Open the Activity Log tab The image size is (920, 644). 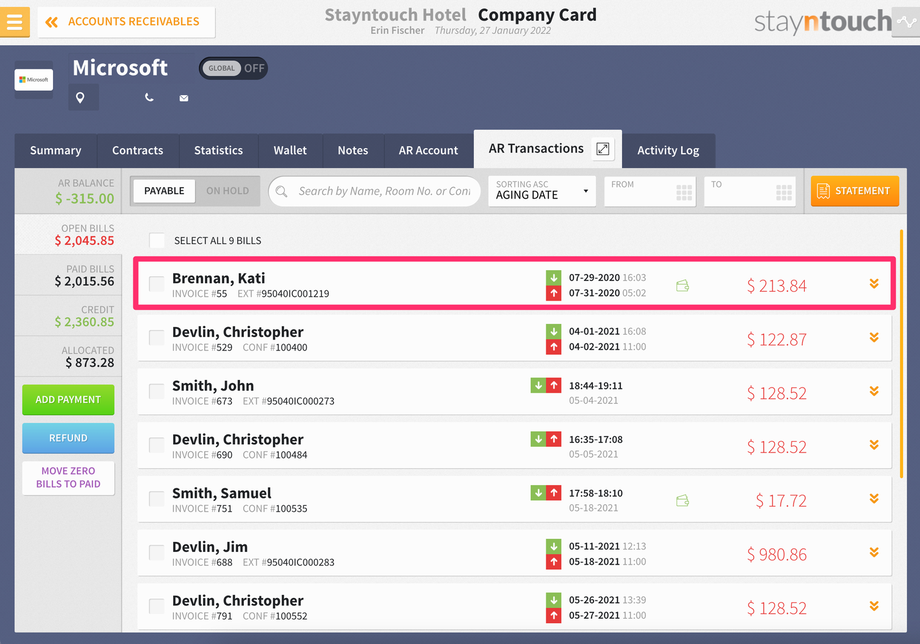[668, 151]
